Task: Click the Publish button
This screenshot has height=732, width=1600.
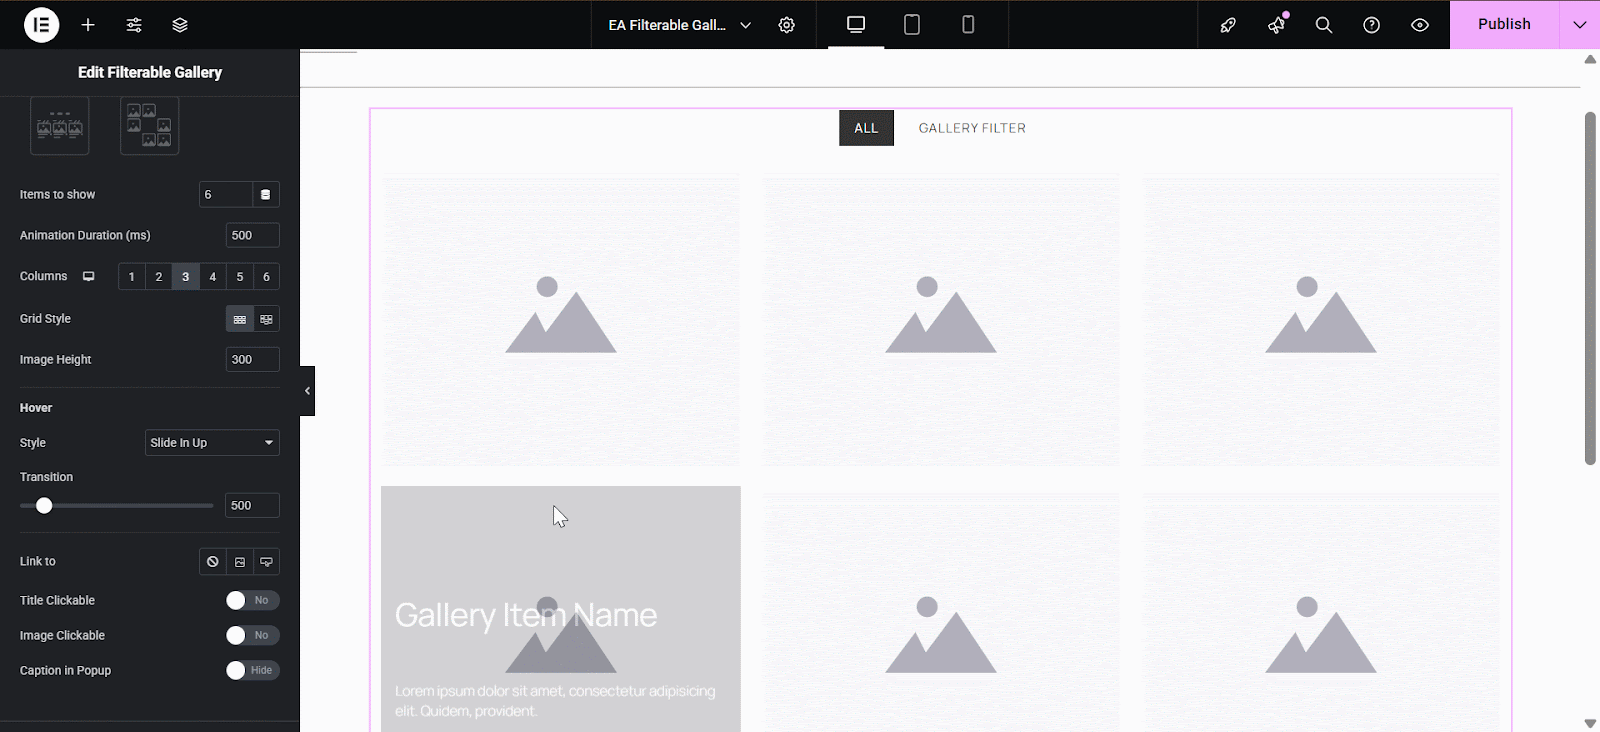Action: click(x=1504, y=25)
